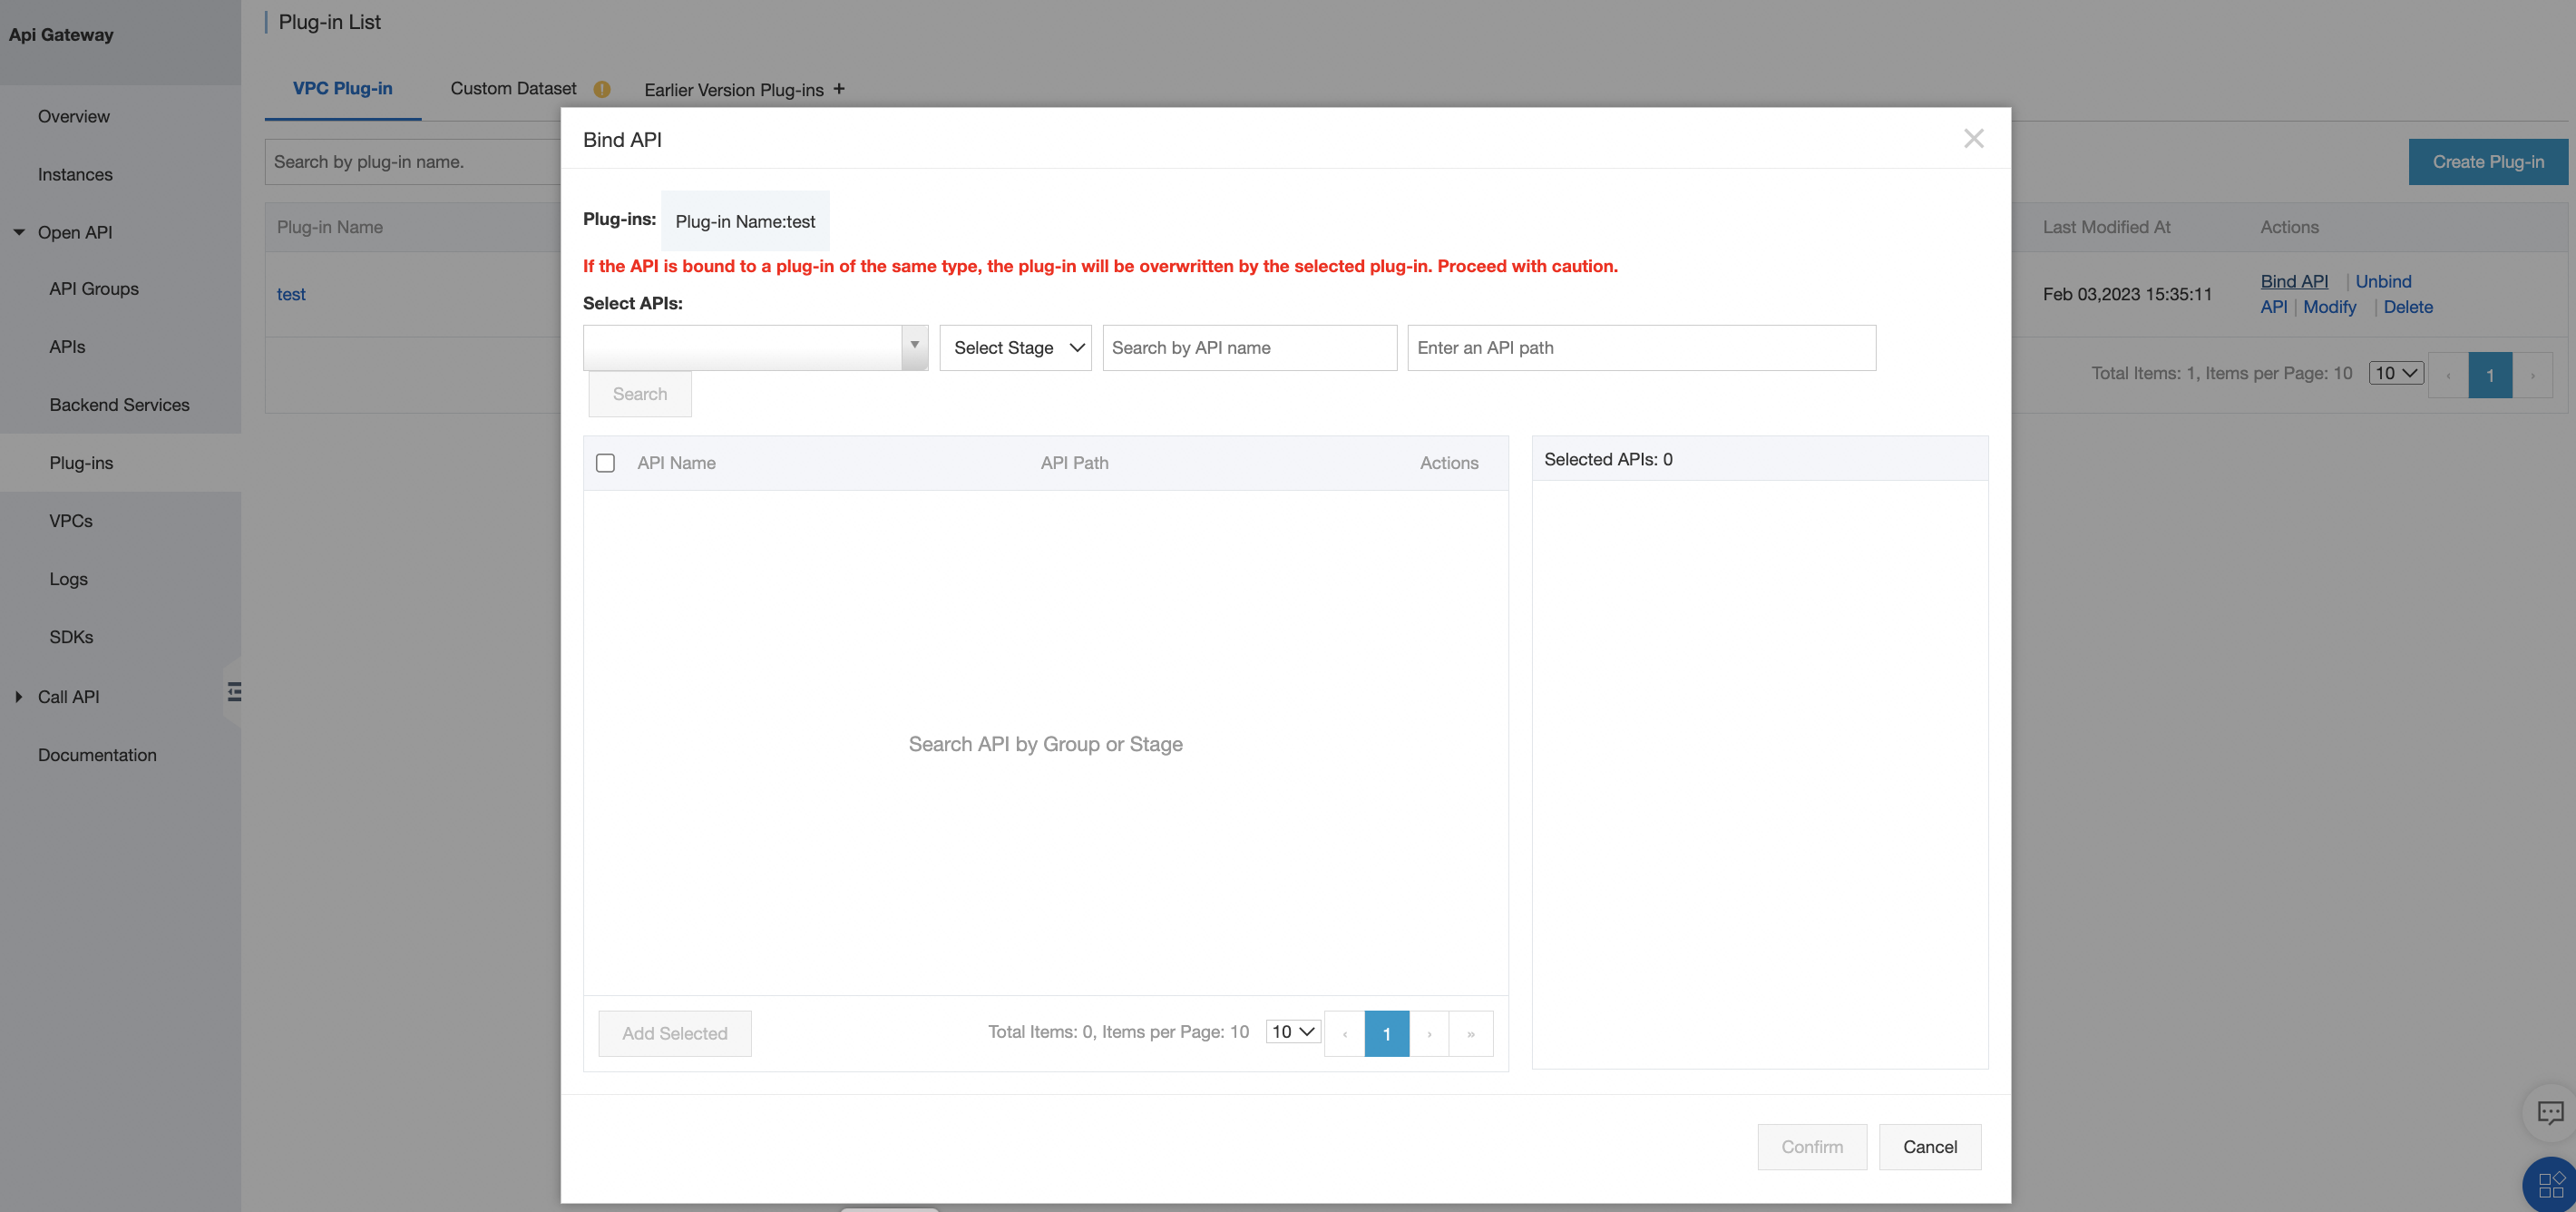Select page 1 in Plug-in List pagination

pyautogui.click(x=2490, y=375)
